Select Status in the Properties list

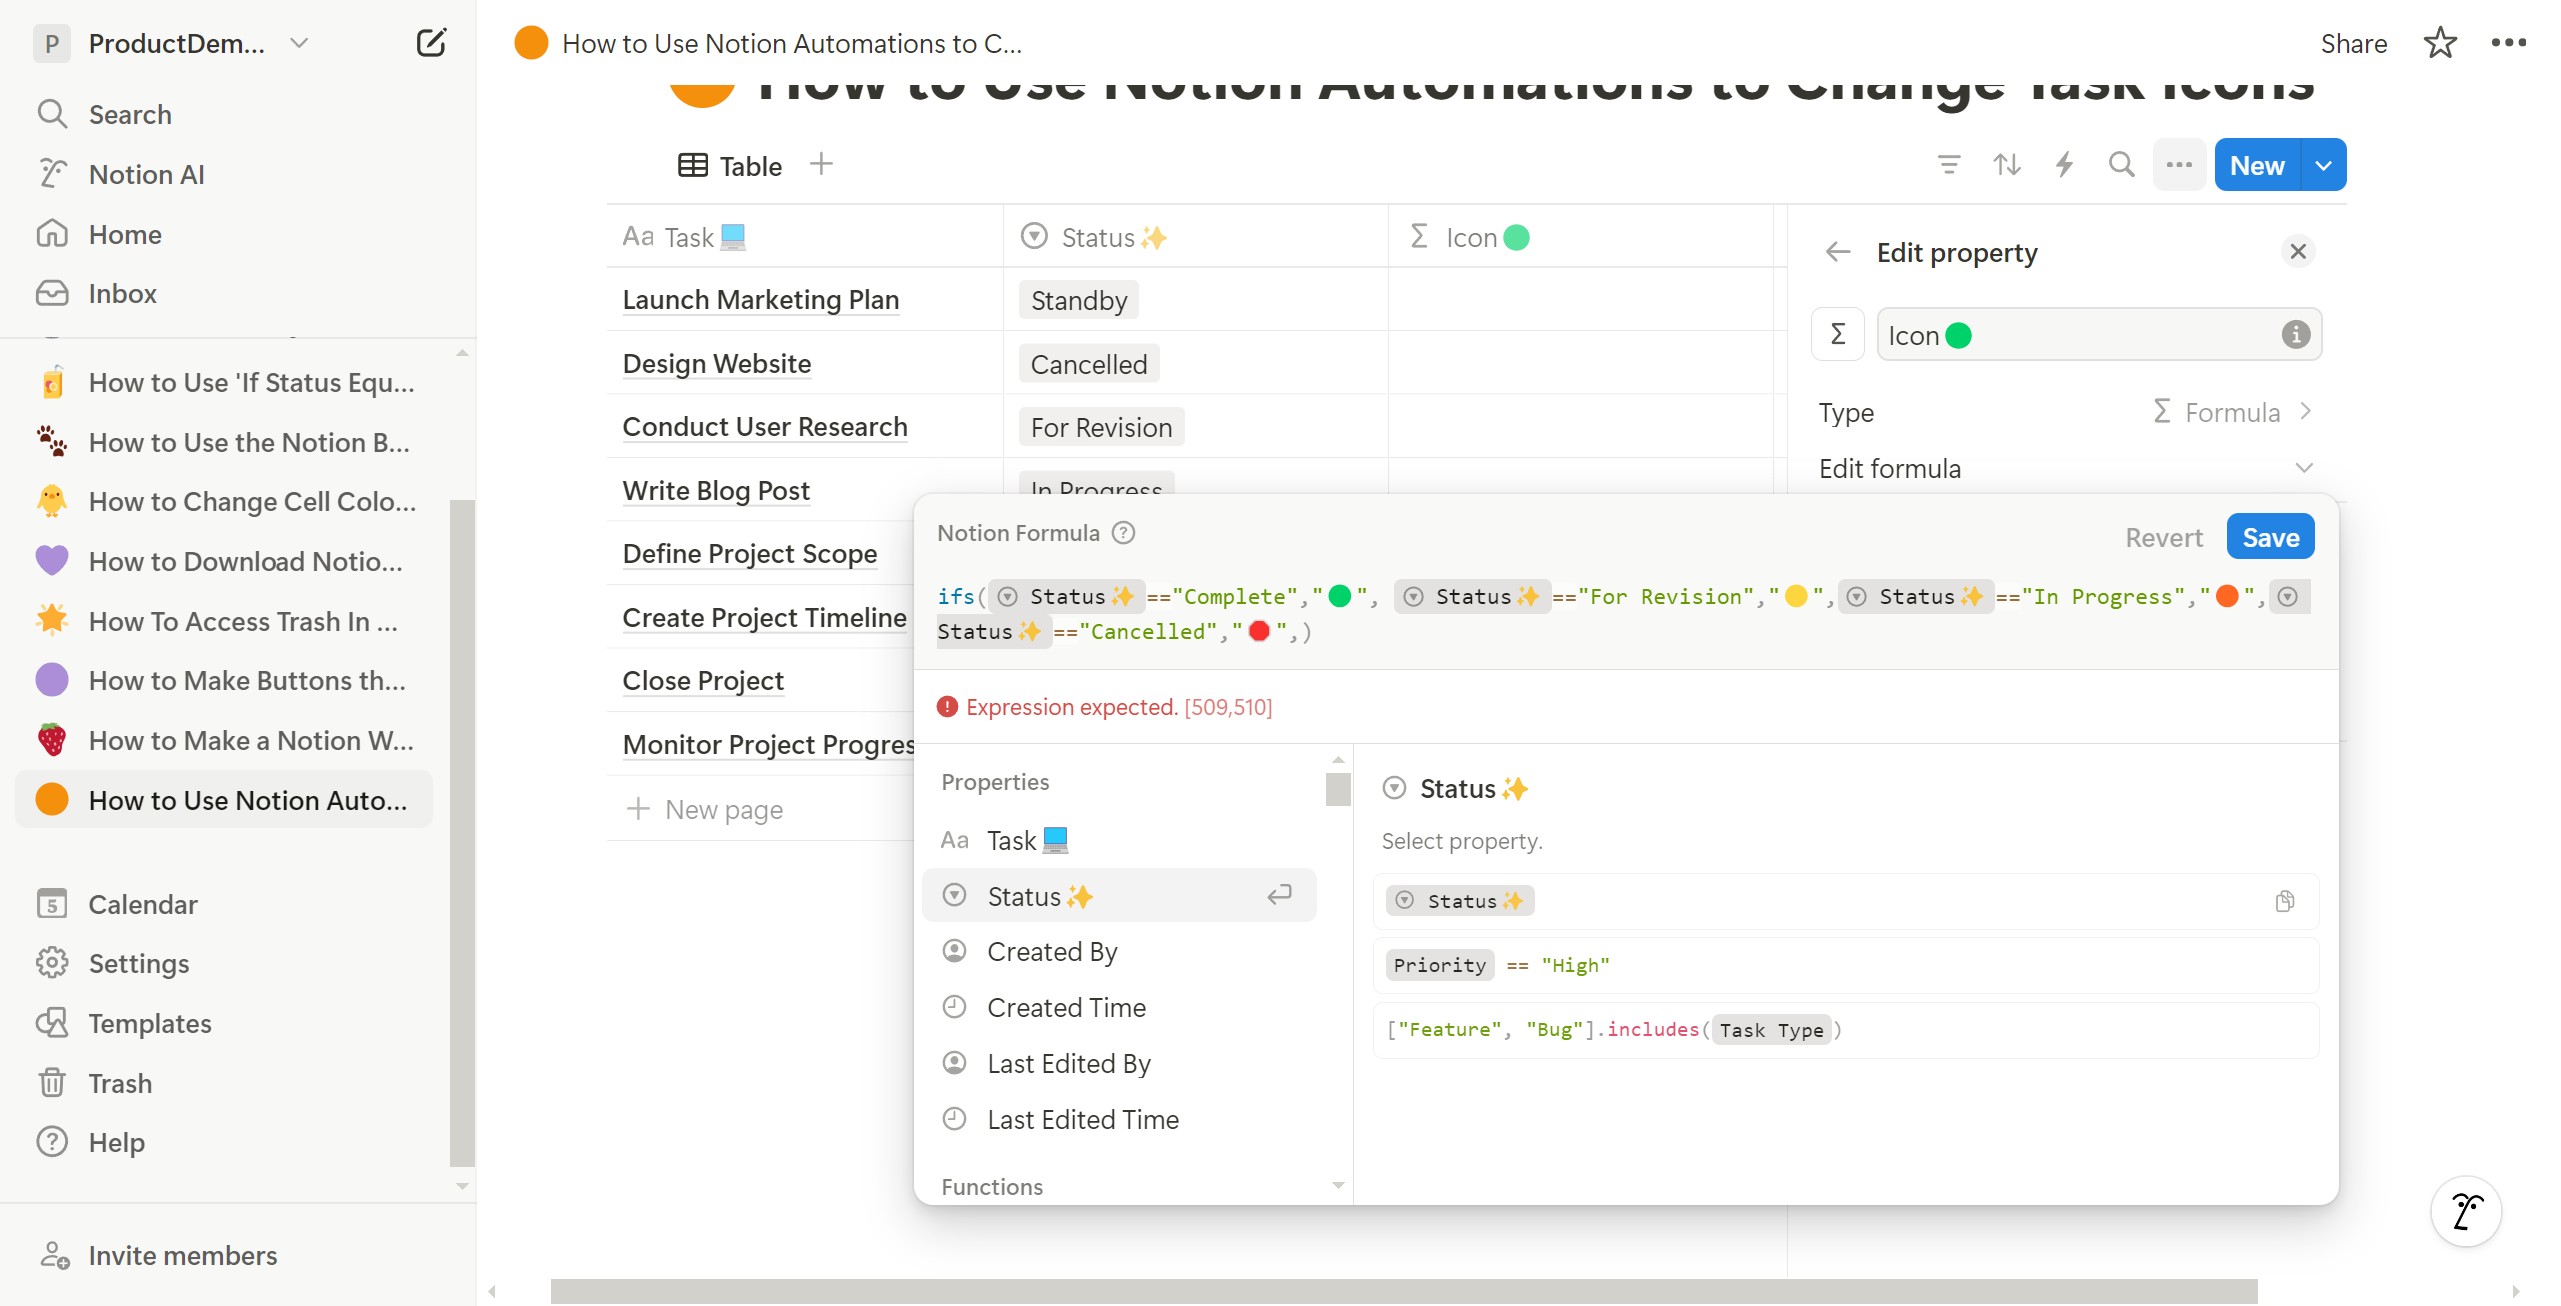[x=1118, y=896]
